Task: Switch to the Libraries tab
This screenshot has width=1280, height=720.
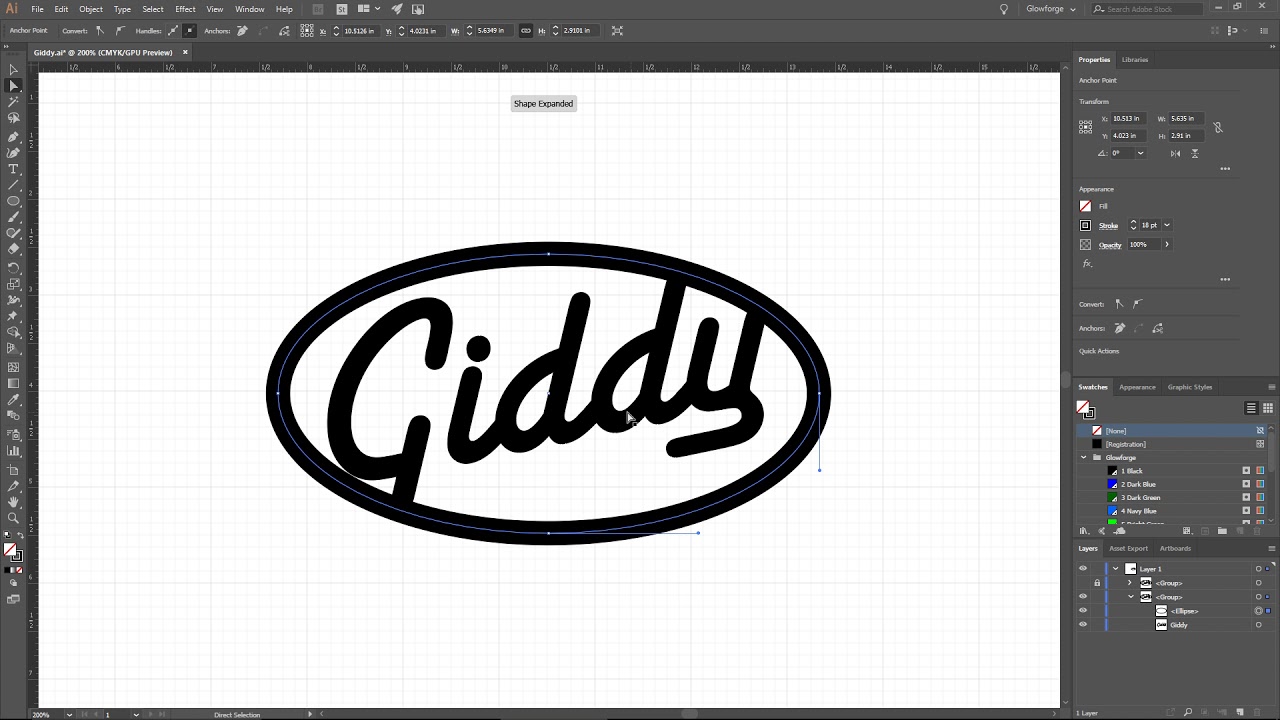Action: click(x=1134, y=60)
